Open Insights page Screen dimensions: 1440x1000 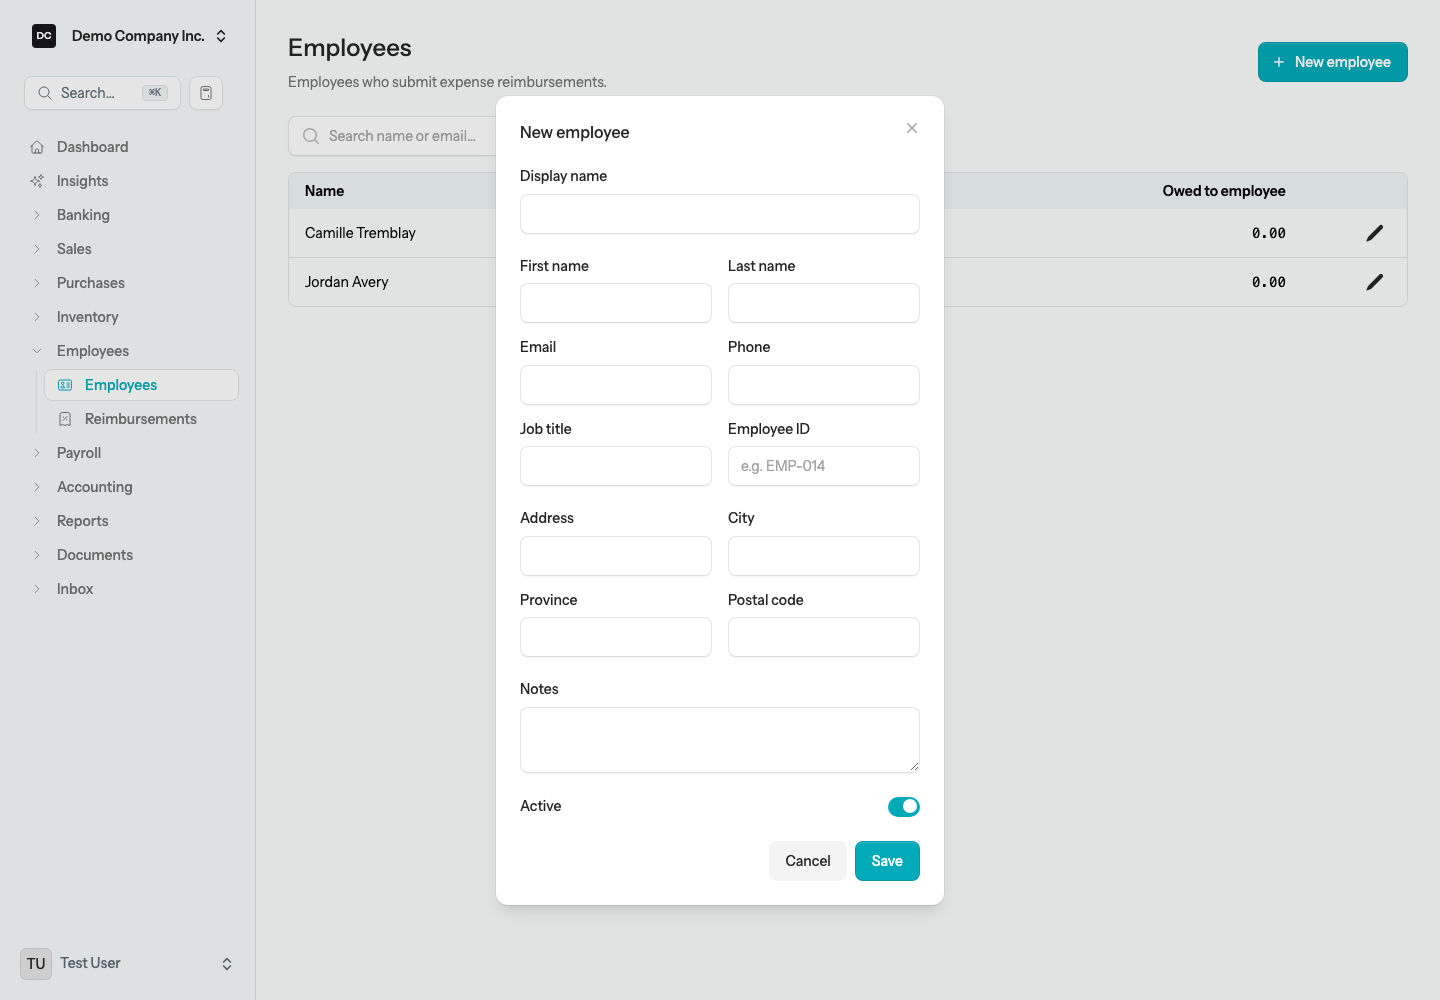coord(128,181)
